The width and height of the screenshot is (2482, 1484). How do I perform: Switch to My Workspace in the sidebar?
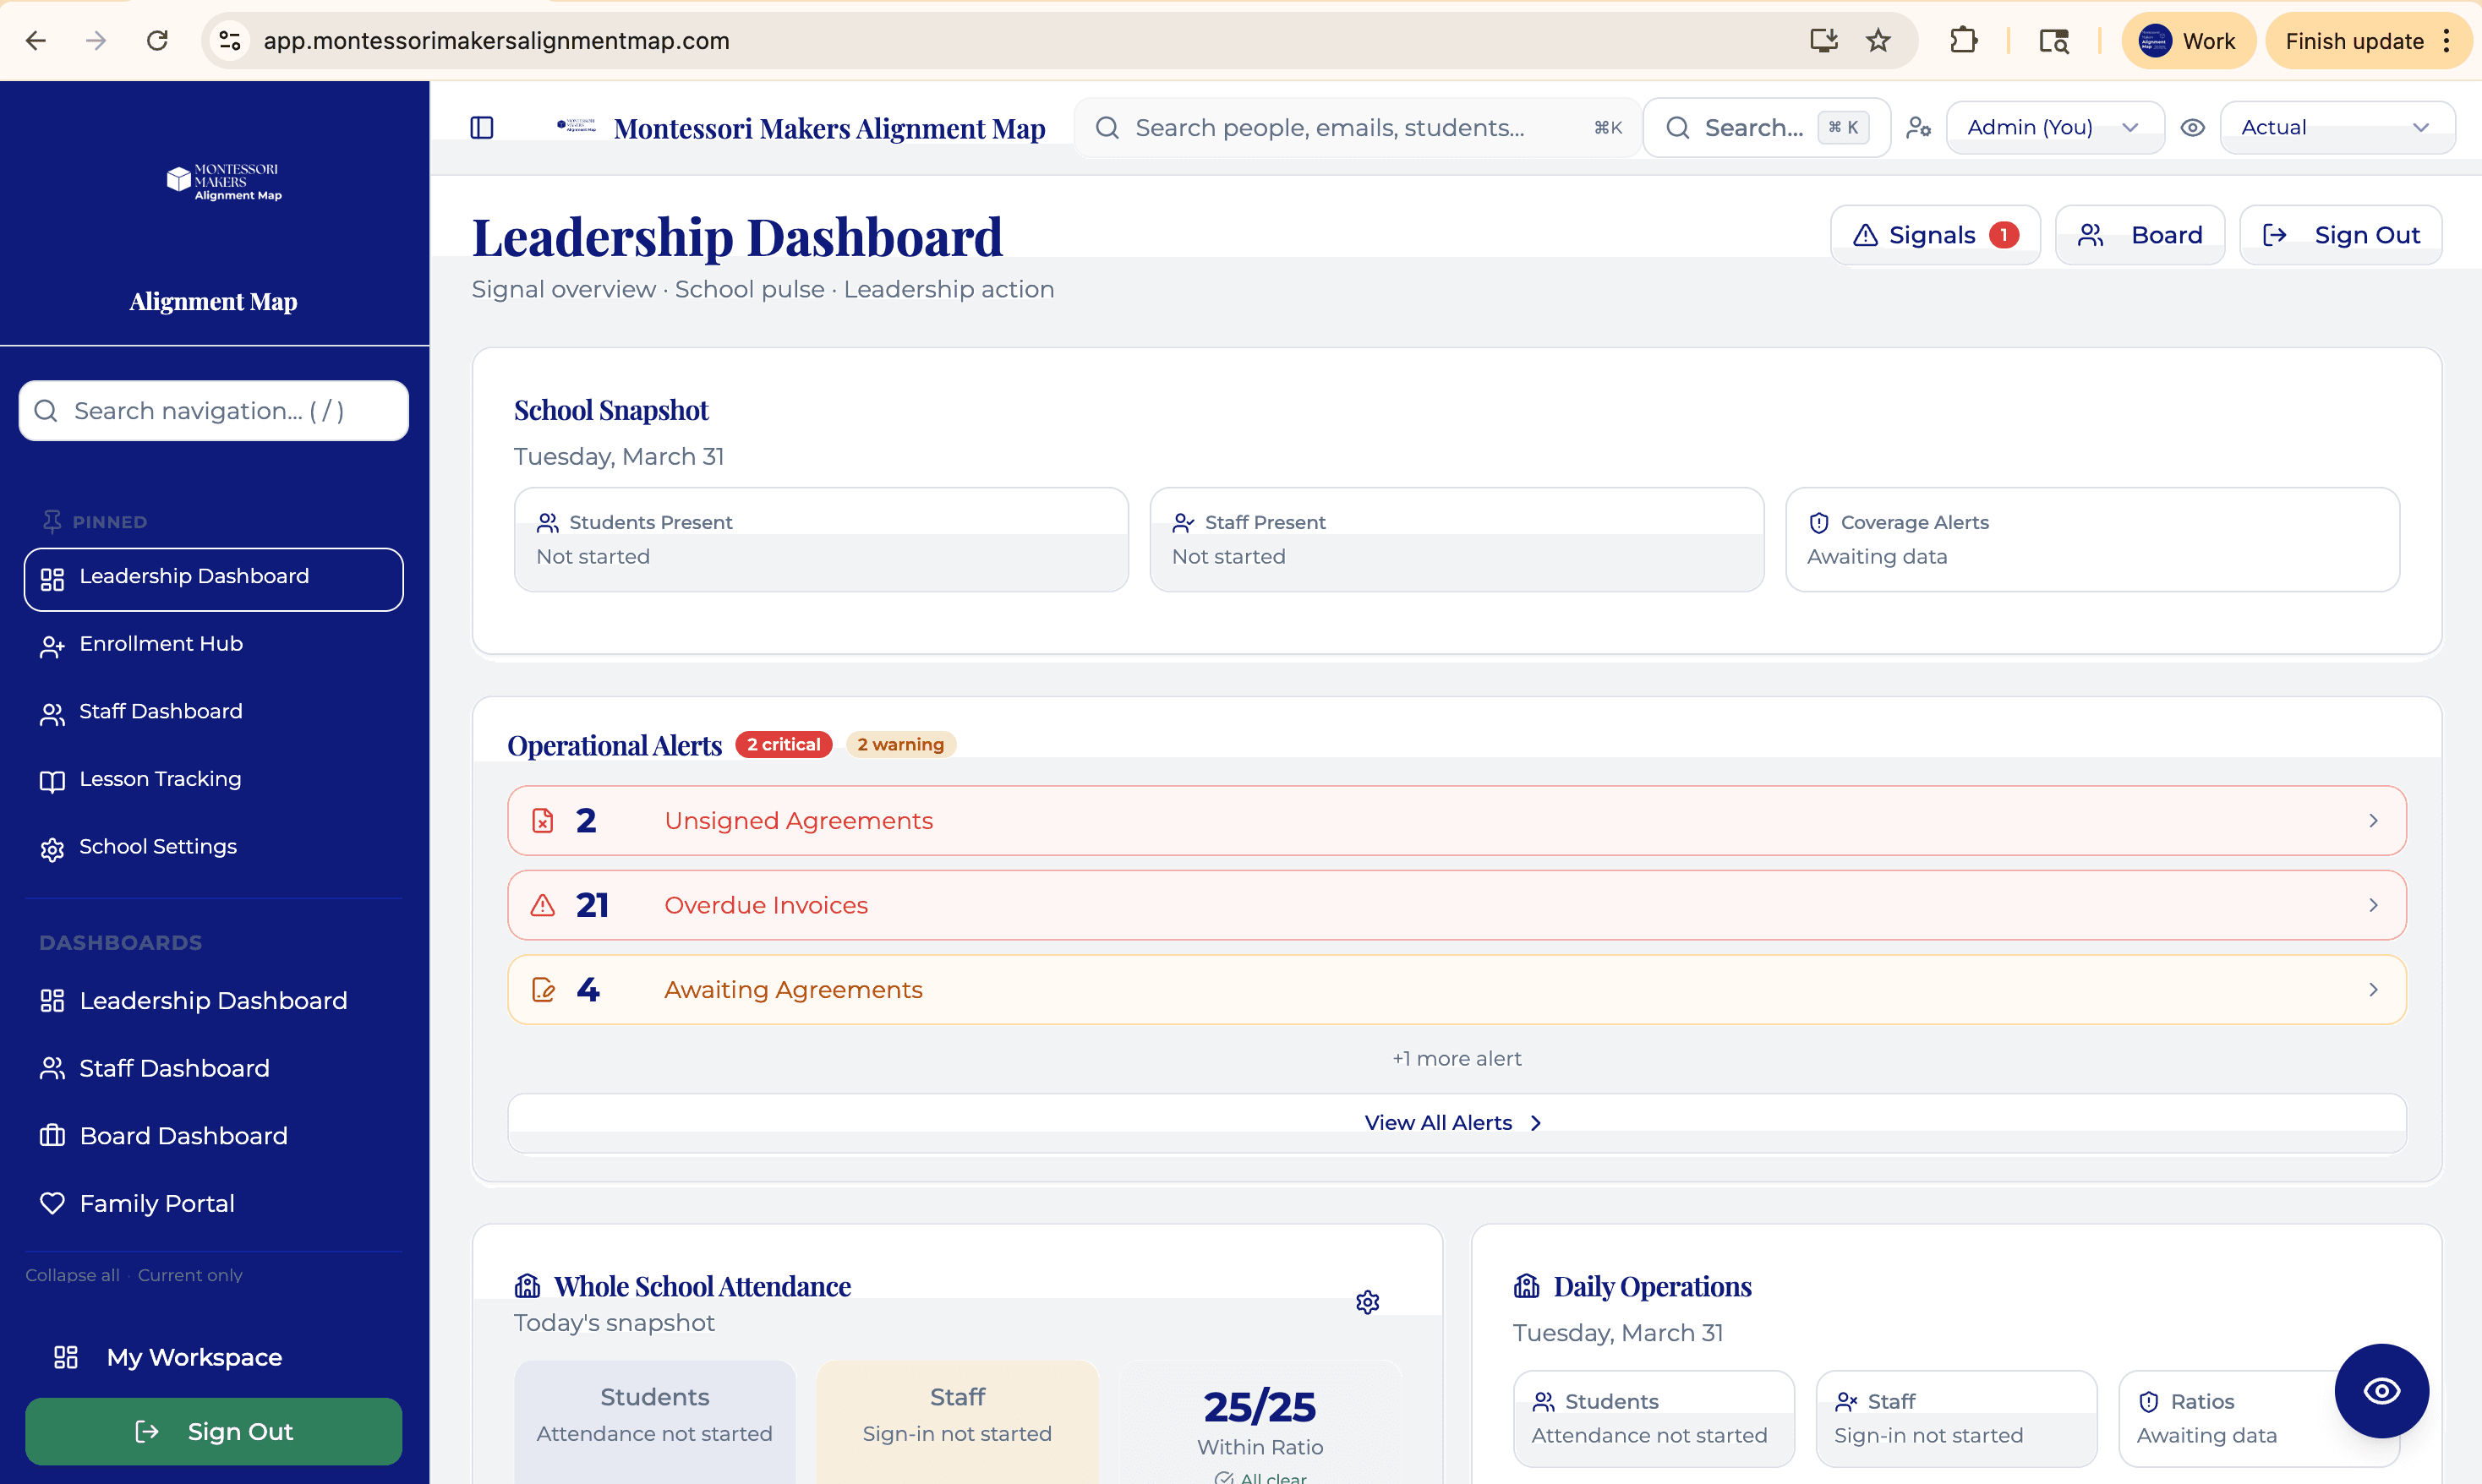(x=194, y=1357)
